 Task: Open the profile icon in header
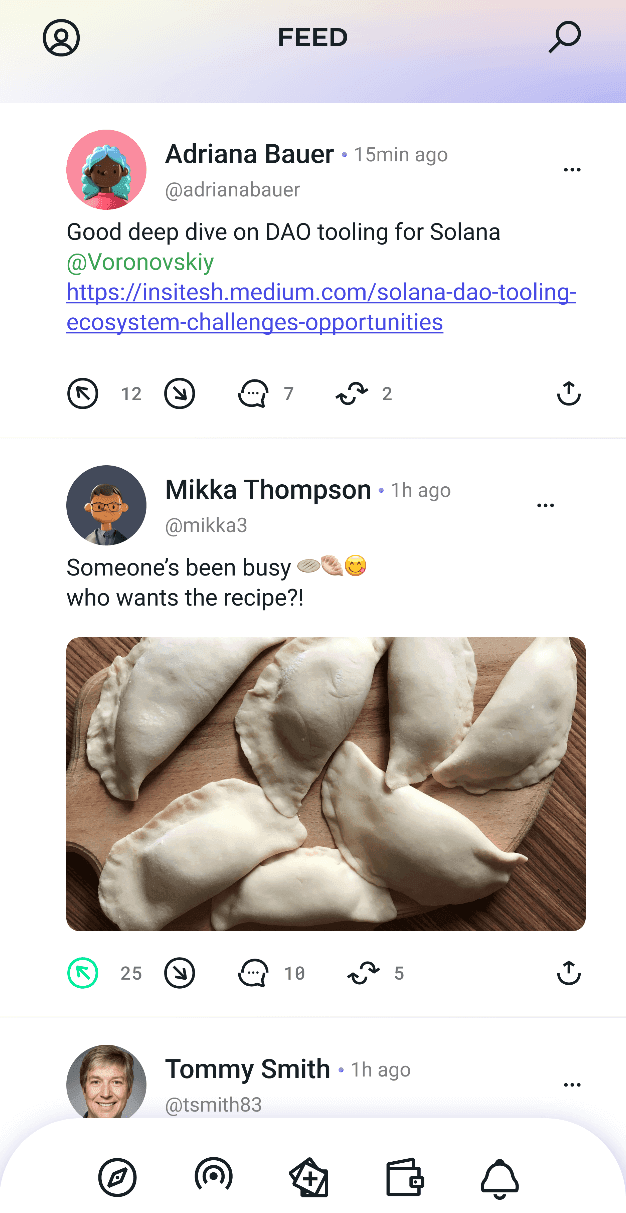[x=61, y=38]
